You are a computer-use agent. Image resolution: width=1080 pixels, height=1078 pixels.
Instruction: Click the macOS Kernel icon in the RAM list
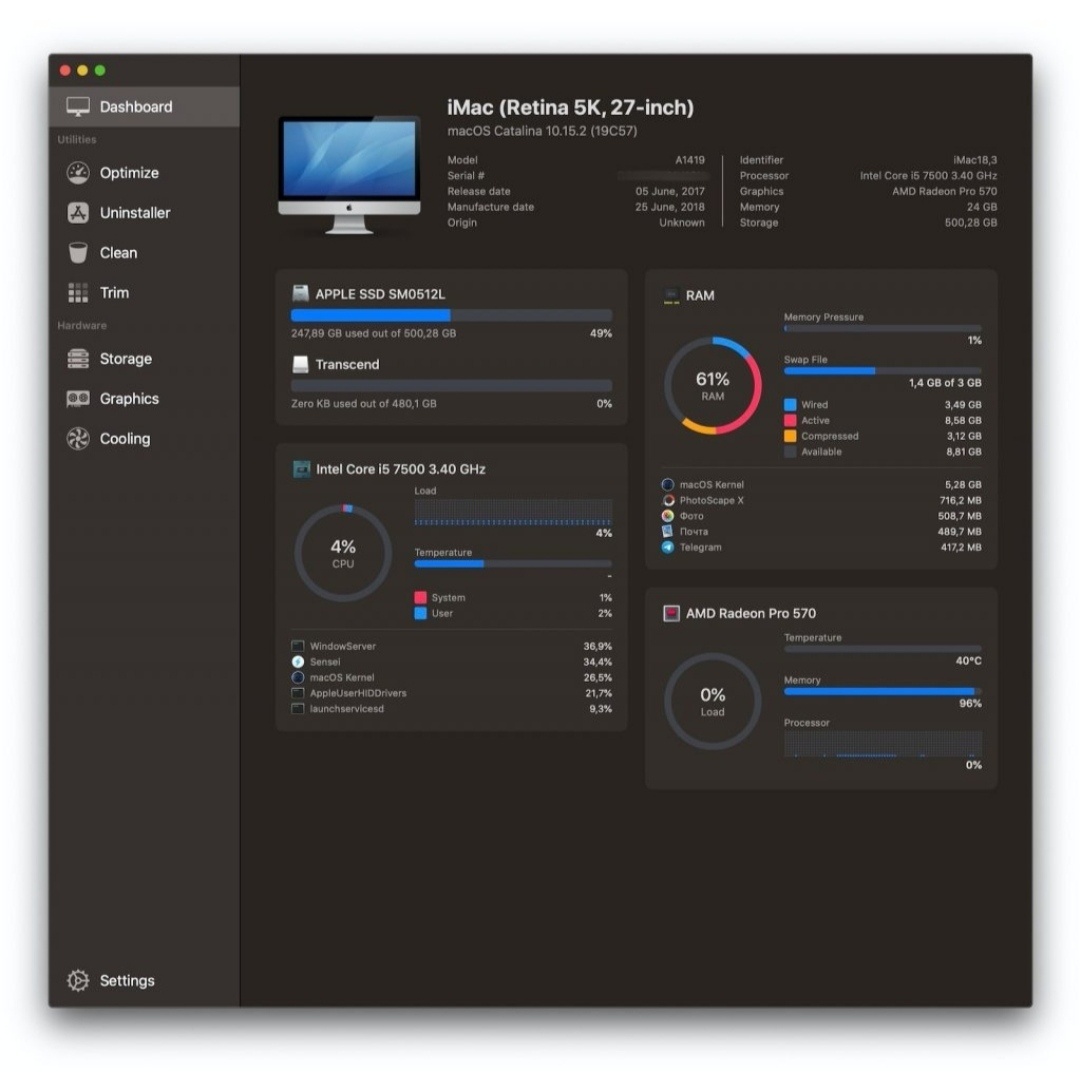[667, 485]
